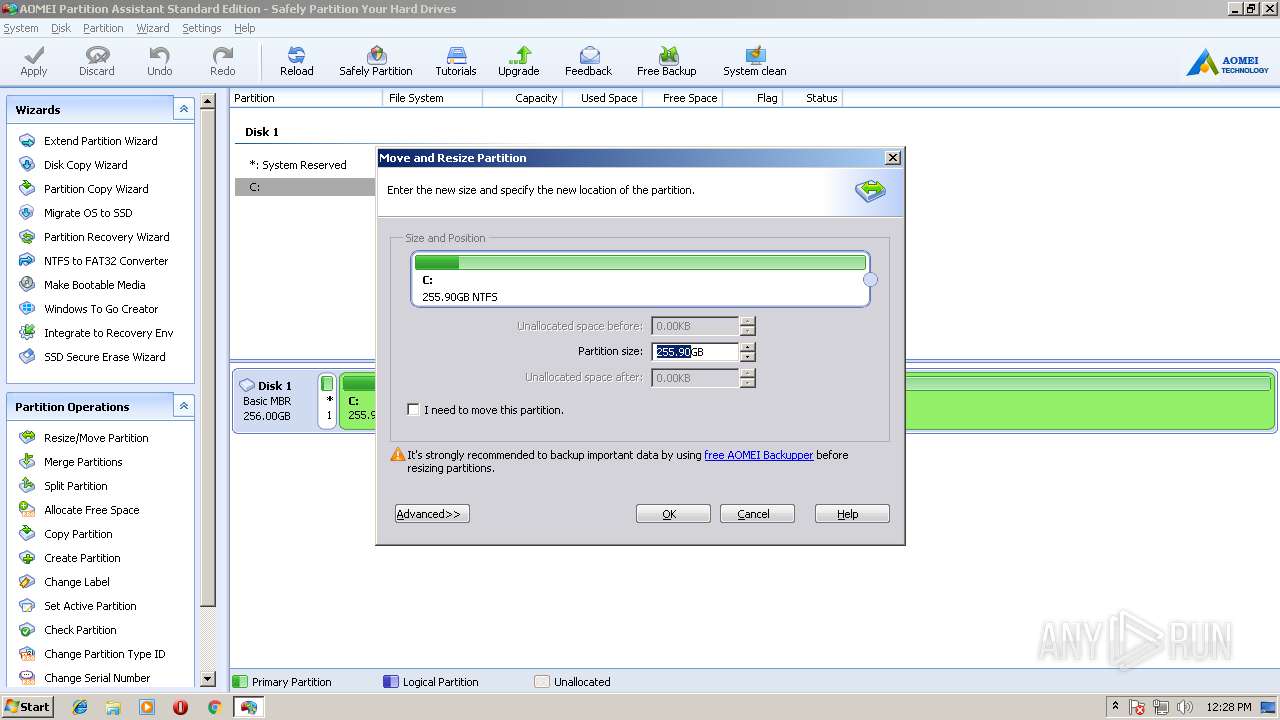Image resolution: width=1280 pixels, height=720 pixels.
Task: Open the System menu
Action: pos(21,28)
